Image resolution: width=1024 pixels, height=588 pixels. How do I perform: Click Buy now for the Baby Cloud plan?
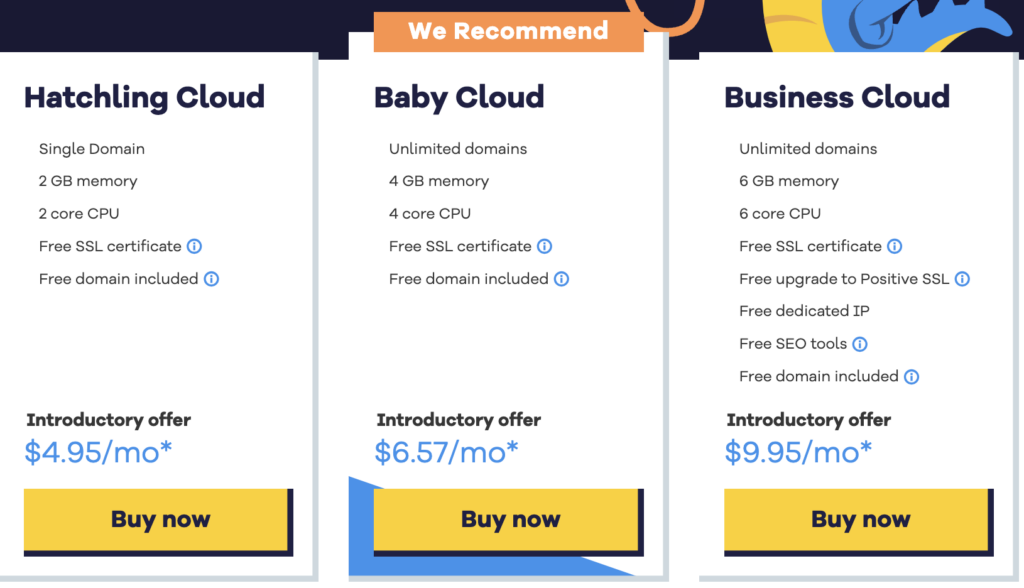(x=507, y=519)
